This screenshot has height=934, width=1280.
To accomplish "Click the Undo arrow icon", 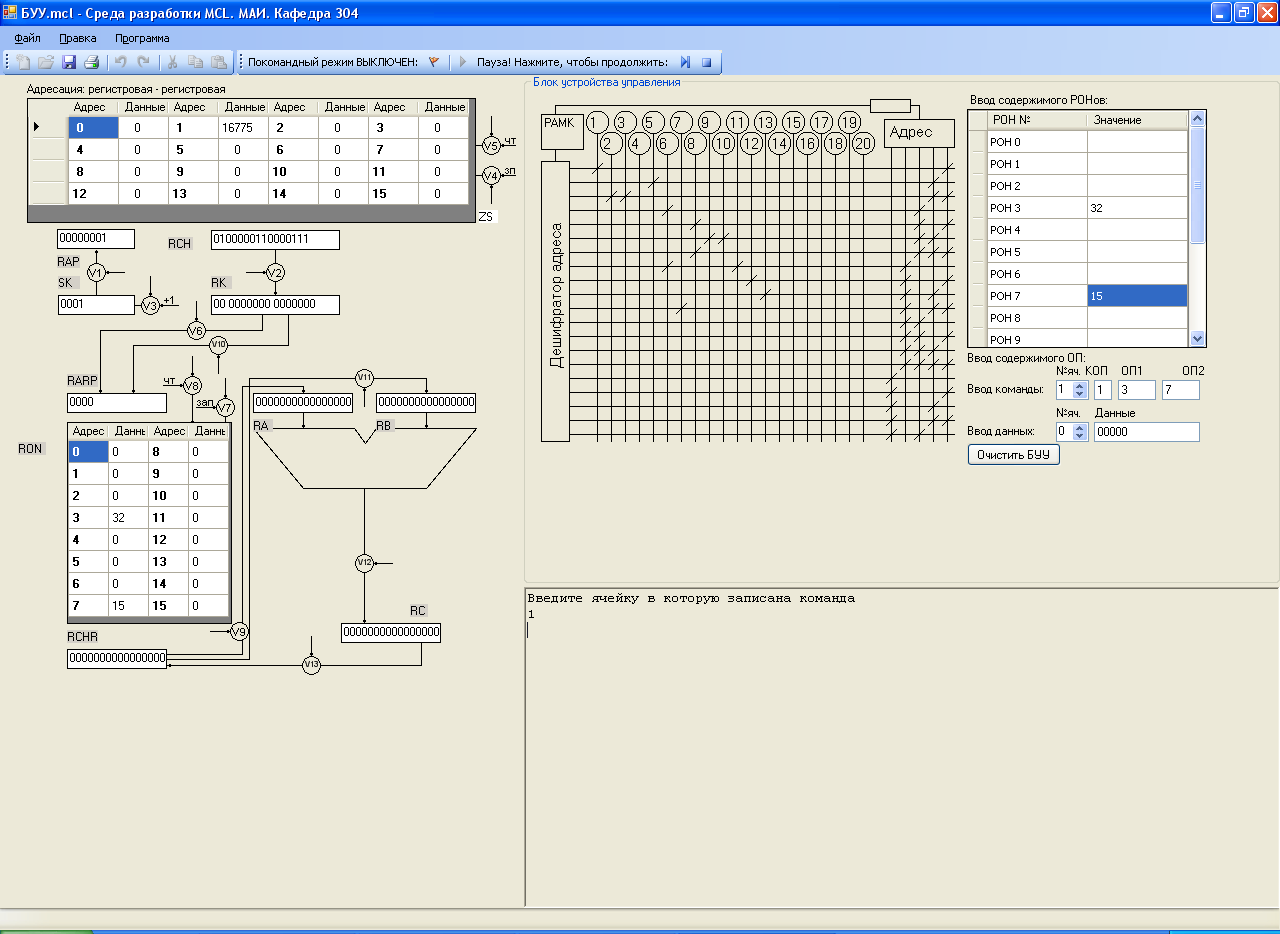I will tap(120, 62).
